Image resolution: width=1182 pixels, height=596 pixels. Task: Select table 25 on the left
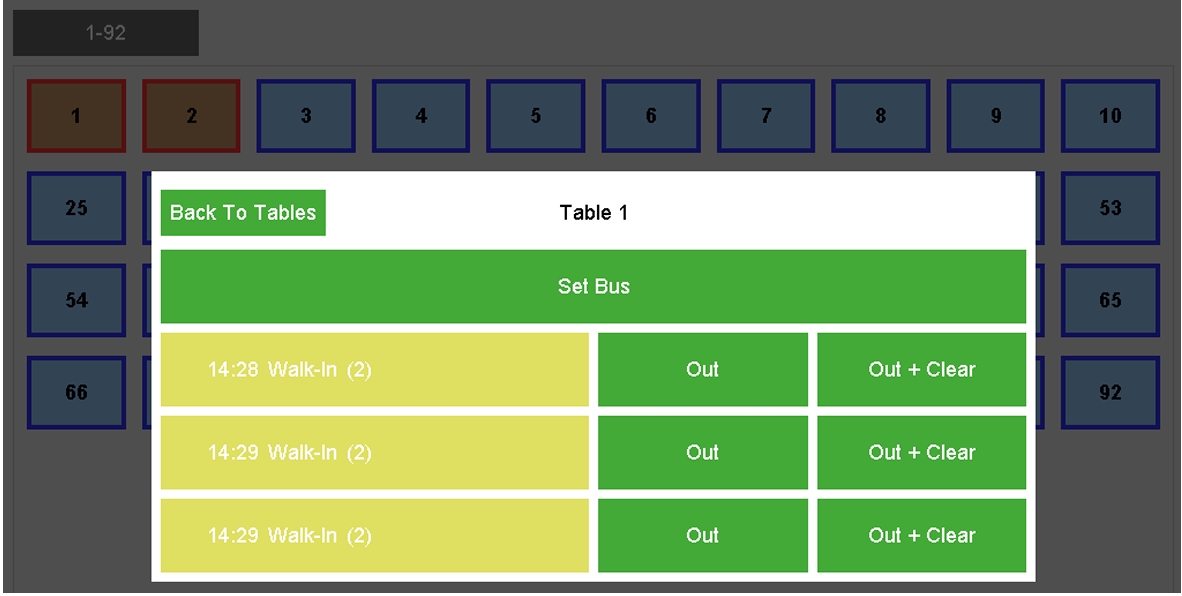tap(75, 208)
